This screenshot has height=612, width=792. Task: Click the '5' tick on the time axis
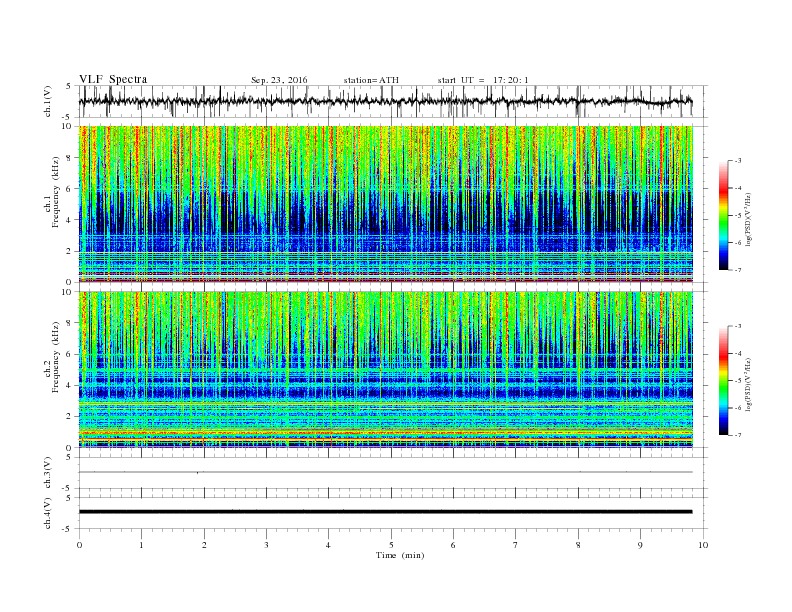(391, 545)
